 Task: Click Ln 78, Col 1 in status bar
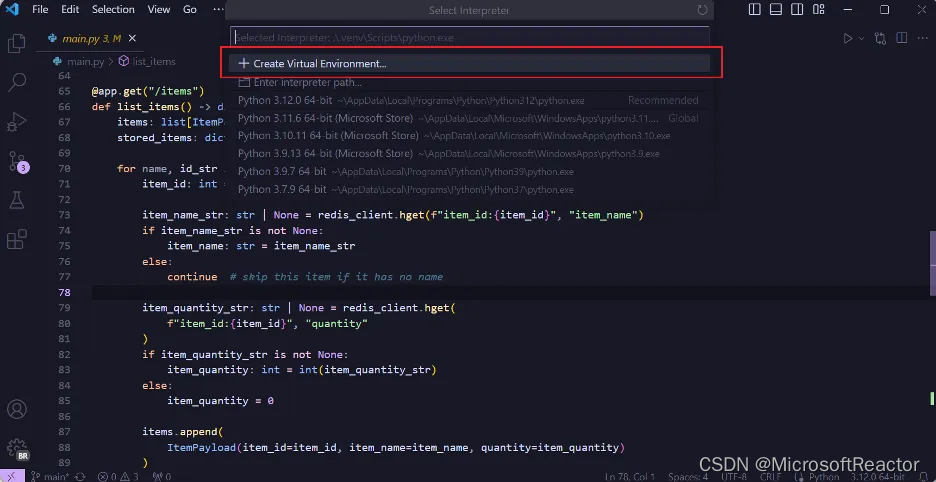pos(629,477)
